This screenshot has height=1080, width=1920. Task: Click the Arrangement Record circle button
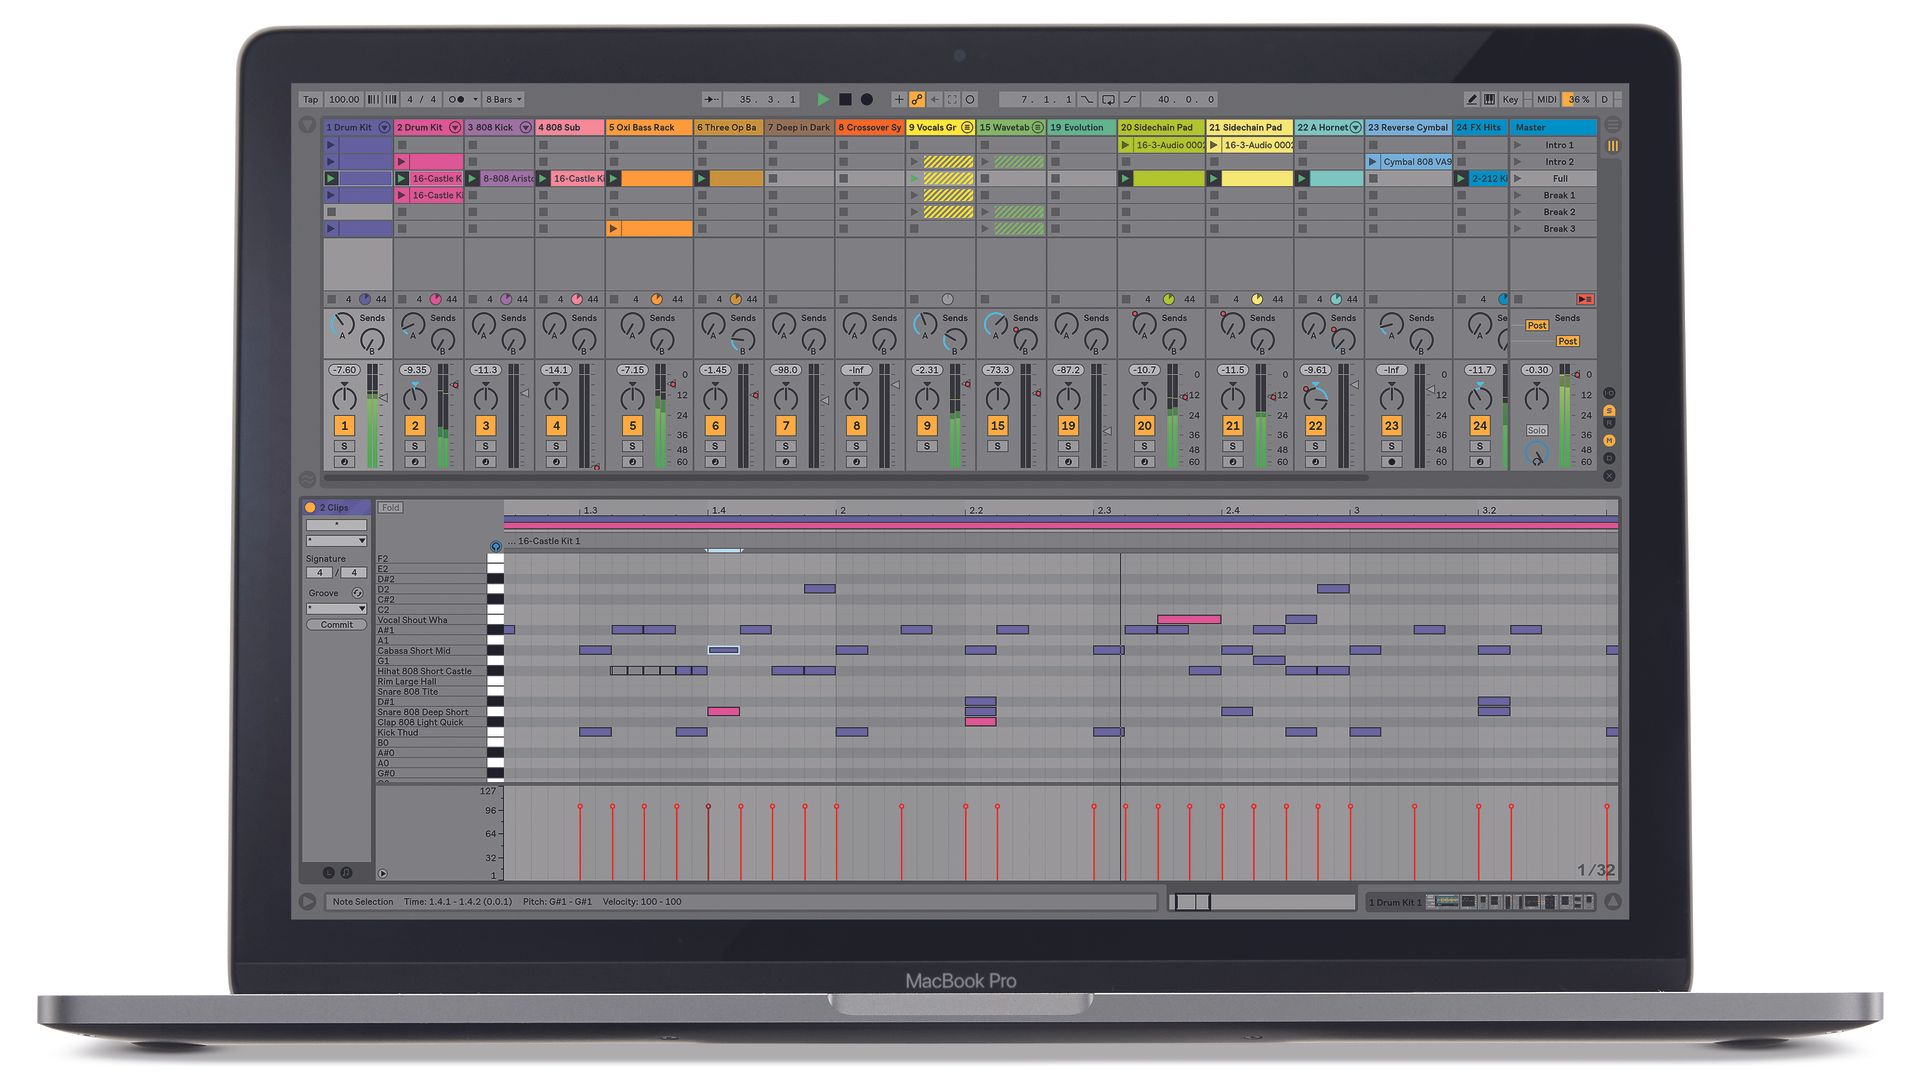[867, 99]
